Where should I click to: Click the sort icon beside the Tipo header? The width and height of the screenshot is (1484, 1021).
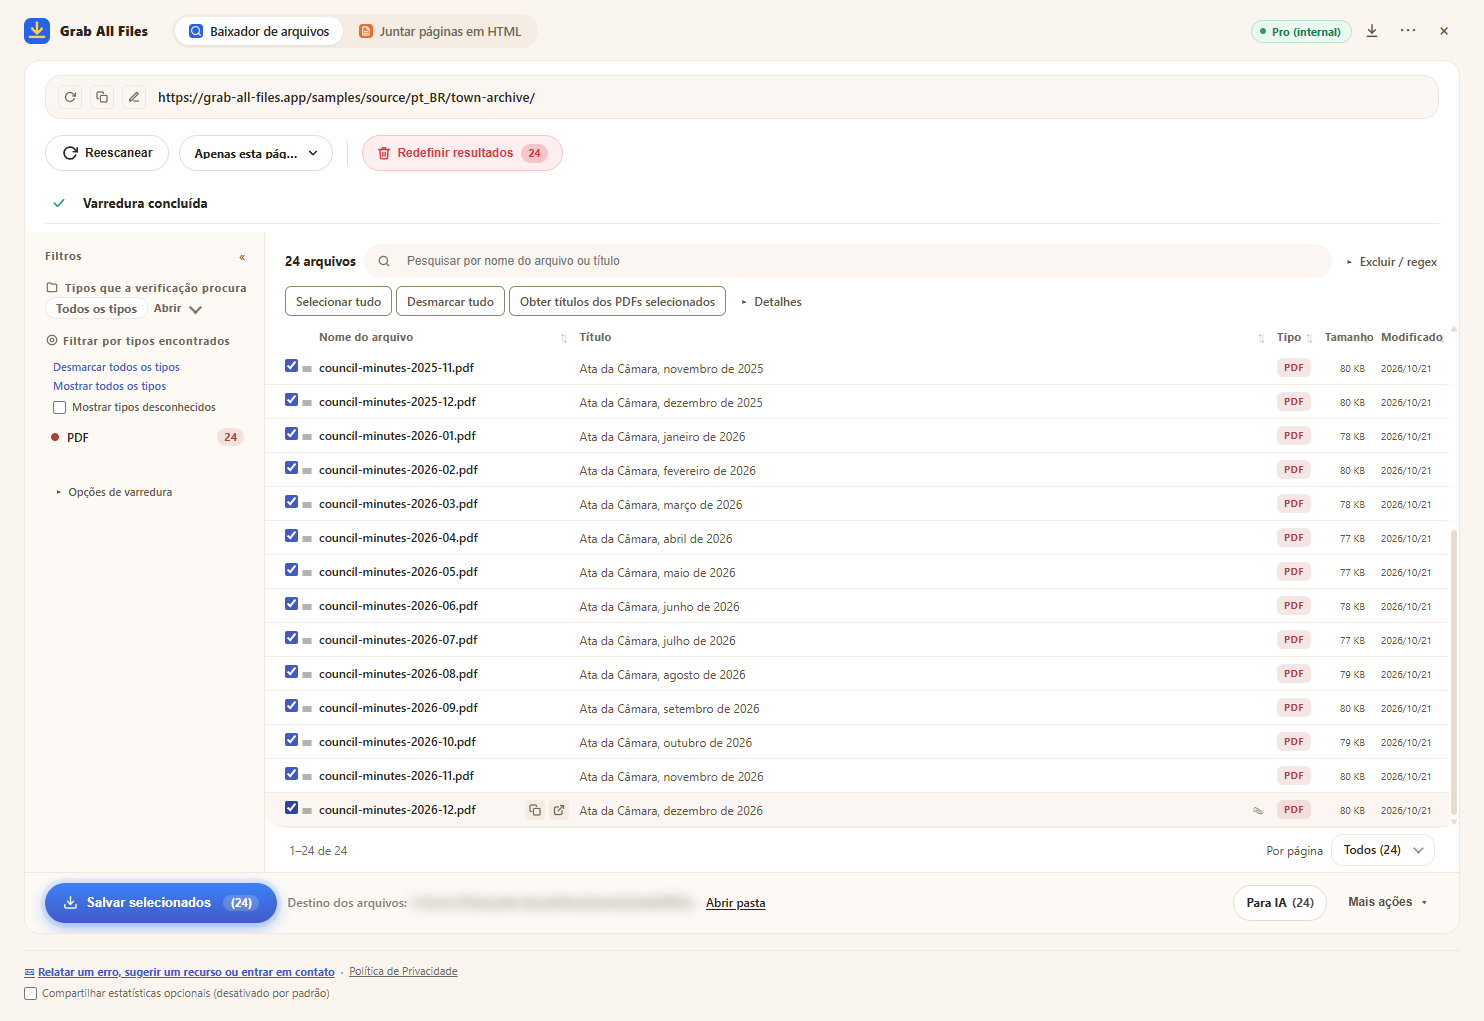[1310, 338]
